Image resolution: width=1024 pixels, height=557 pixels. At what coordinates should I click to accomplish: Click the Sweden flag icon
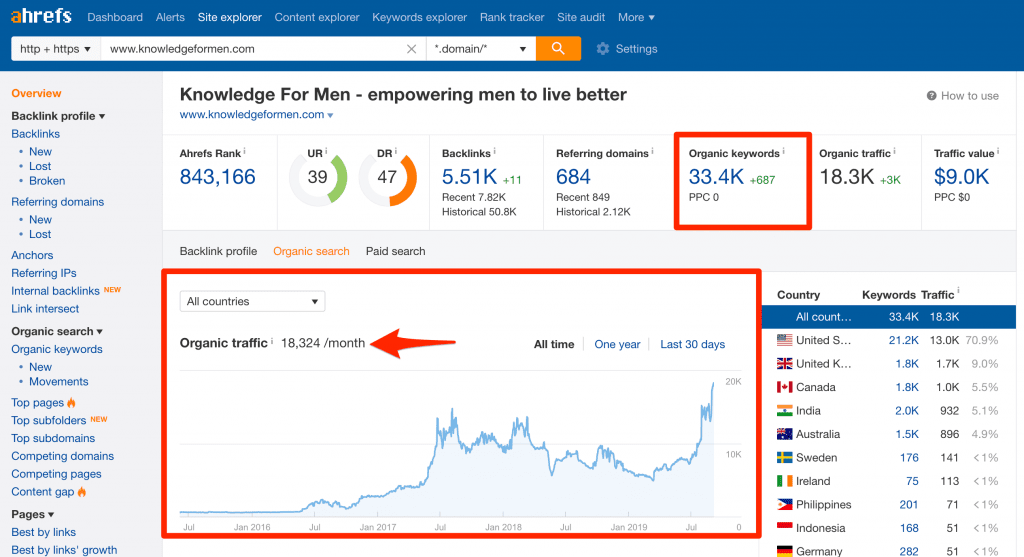[784, 457]
